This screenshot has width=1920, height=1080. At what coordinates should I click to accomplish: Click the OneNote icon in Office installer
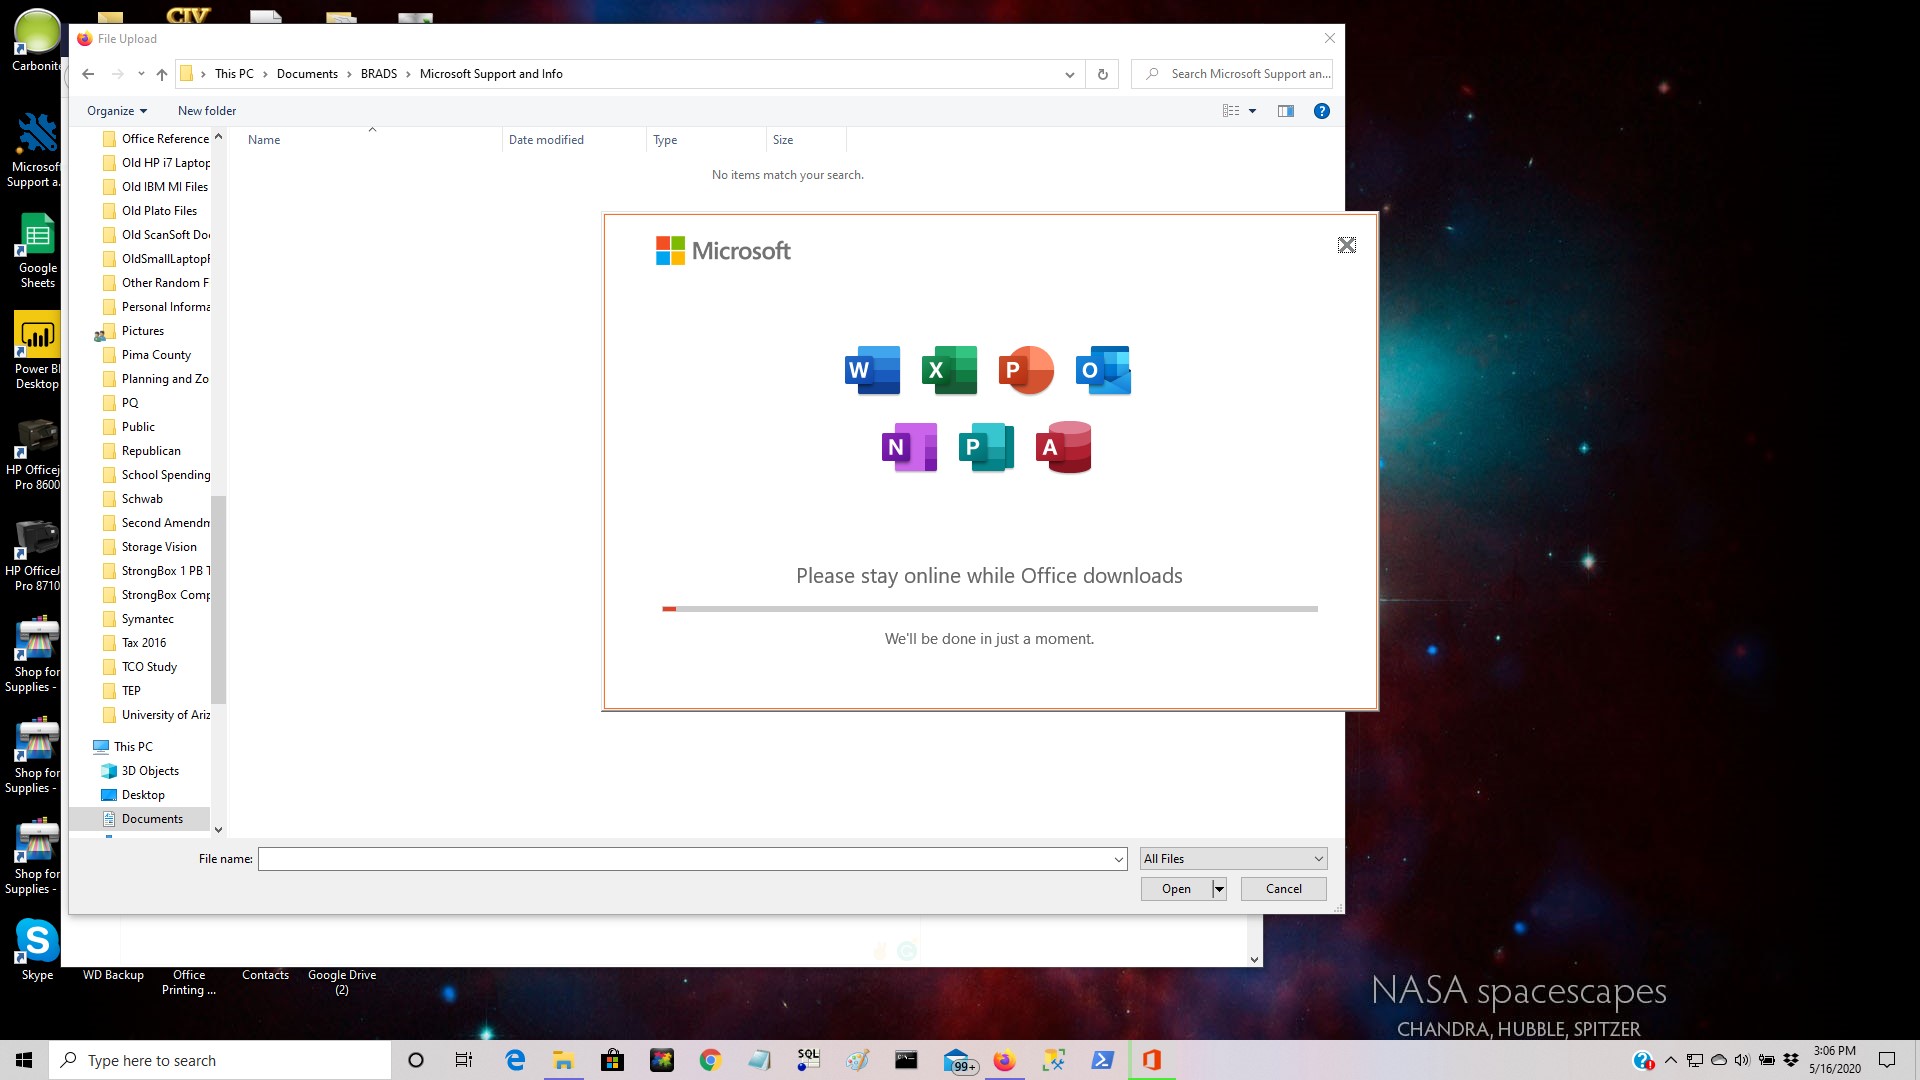910,447
